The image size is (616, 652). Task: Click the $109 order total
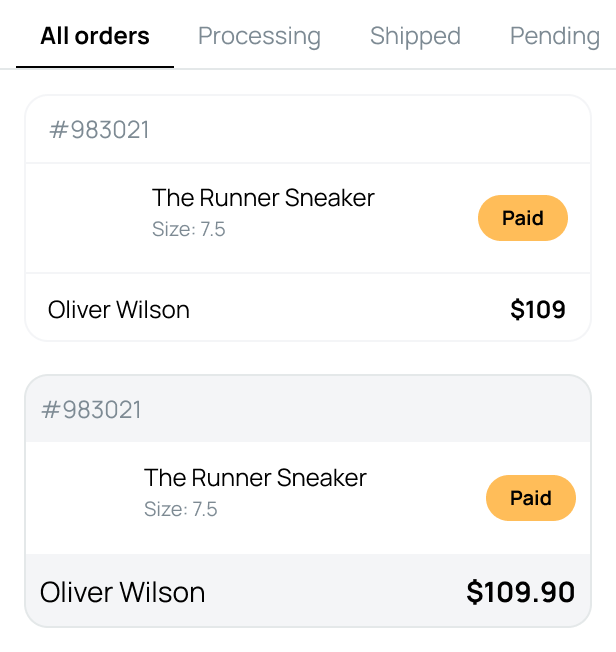tap(538, 310)
